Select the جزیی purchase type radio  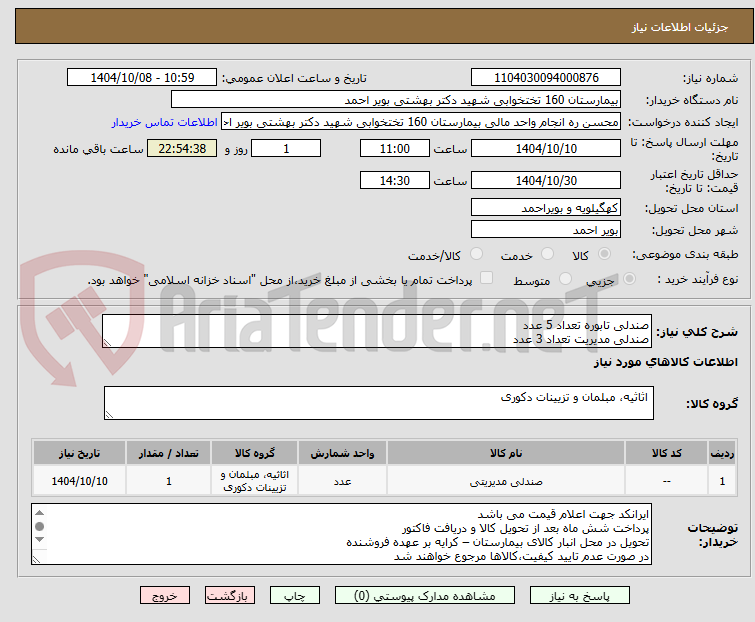[x=629, y=279]
